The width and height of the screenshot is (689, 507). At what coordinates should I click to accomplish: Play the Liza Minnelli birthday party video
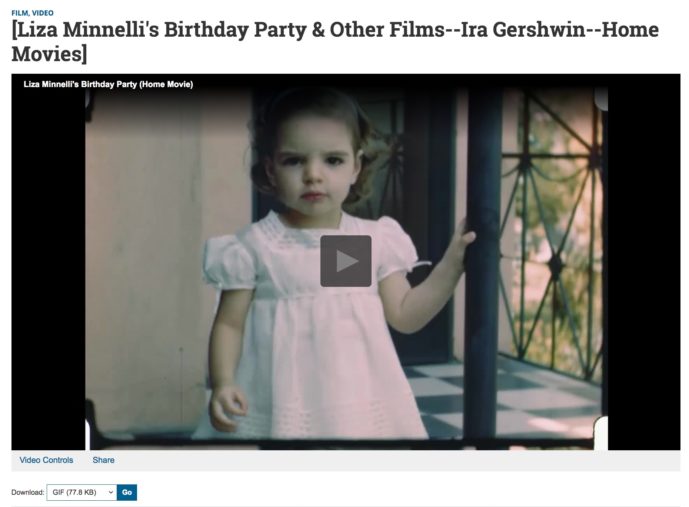tap(346, 261)
